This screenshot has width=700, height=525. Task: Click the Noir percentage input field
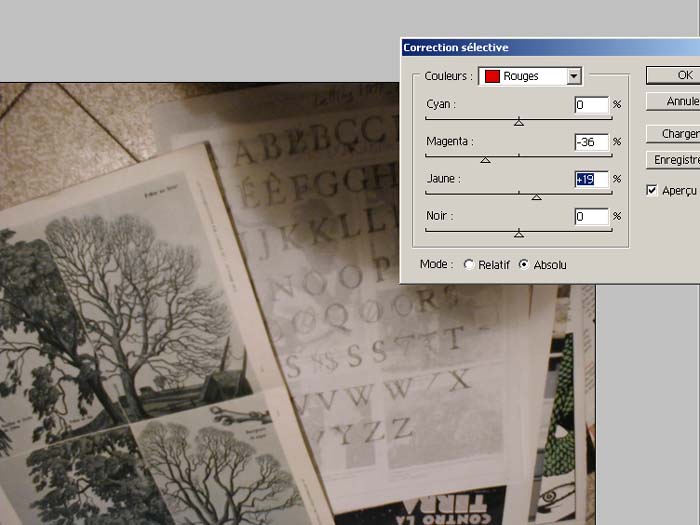[x=592, y=217]
